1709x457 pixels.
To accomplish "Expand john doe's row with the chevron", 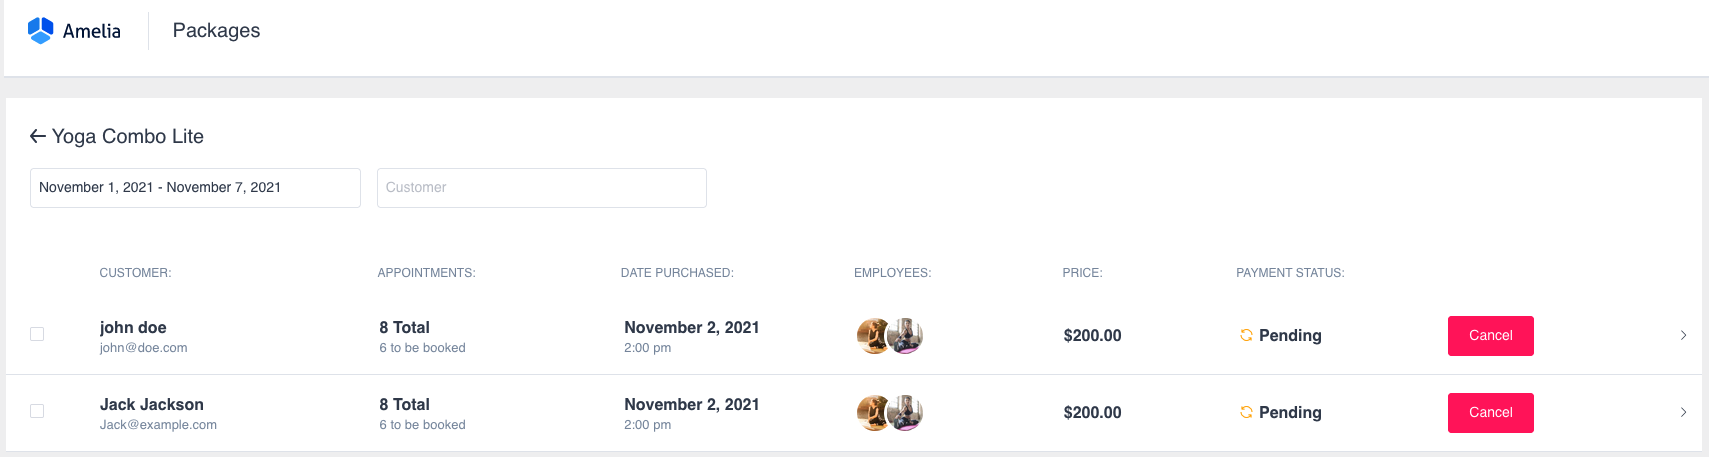I will [x=1683, y=335].
